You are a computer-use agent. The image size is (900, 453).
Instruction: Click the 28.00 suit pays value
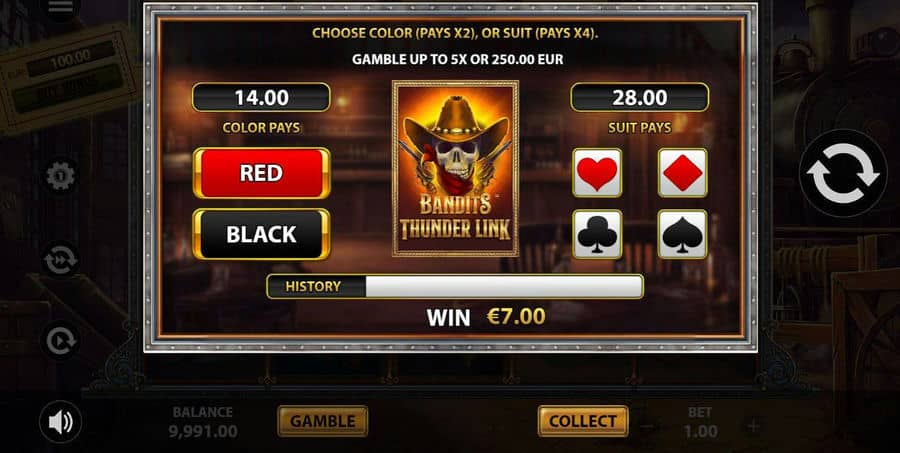[640, 98]
